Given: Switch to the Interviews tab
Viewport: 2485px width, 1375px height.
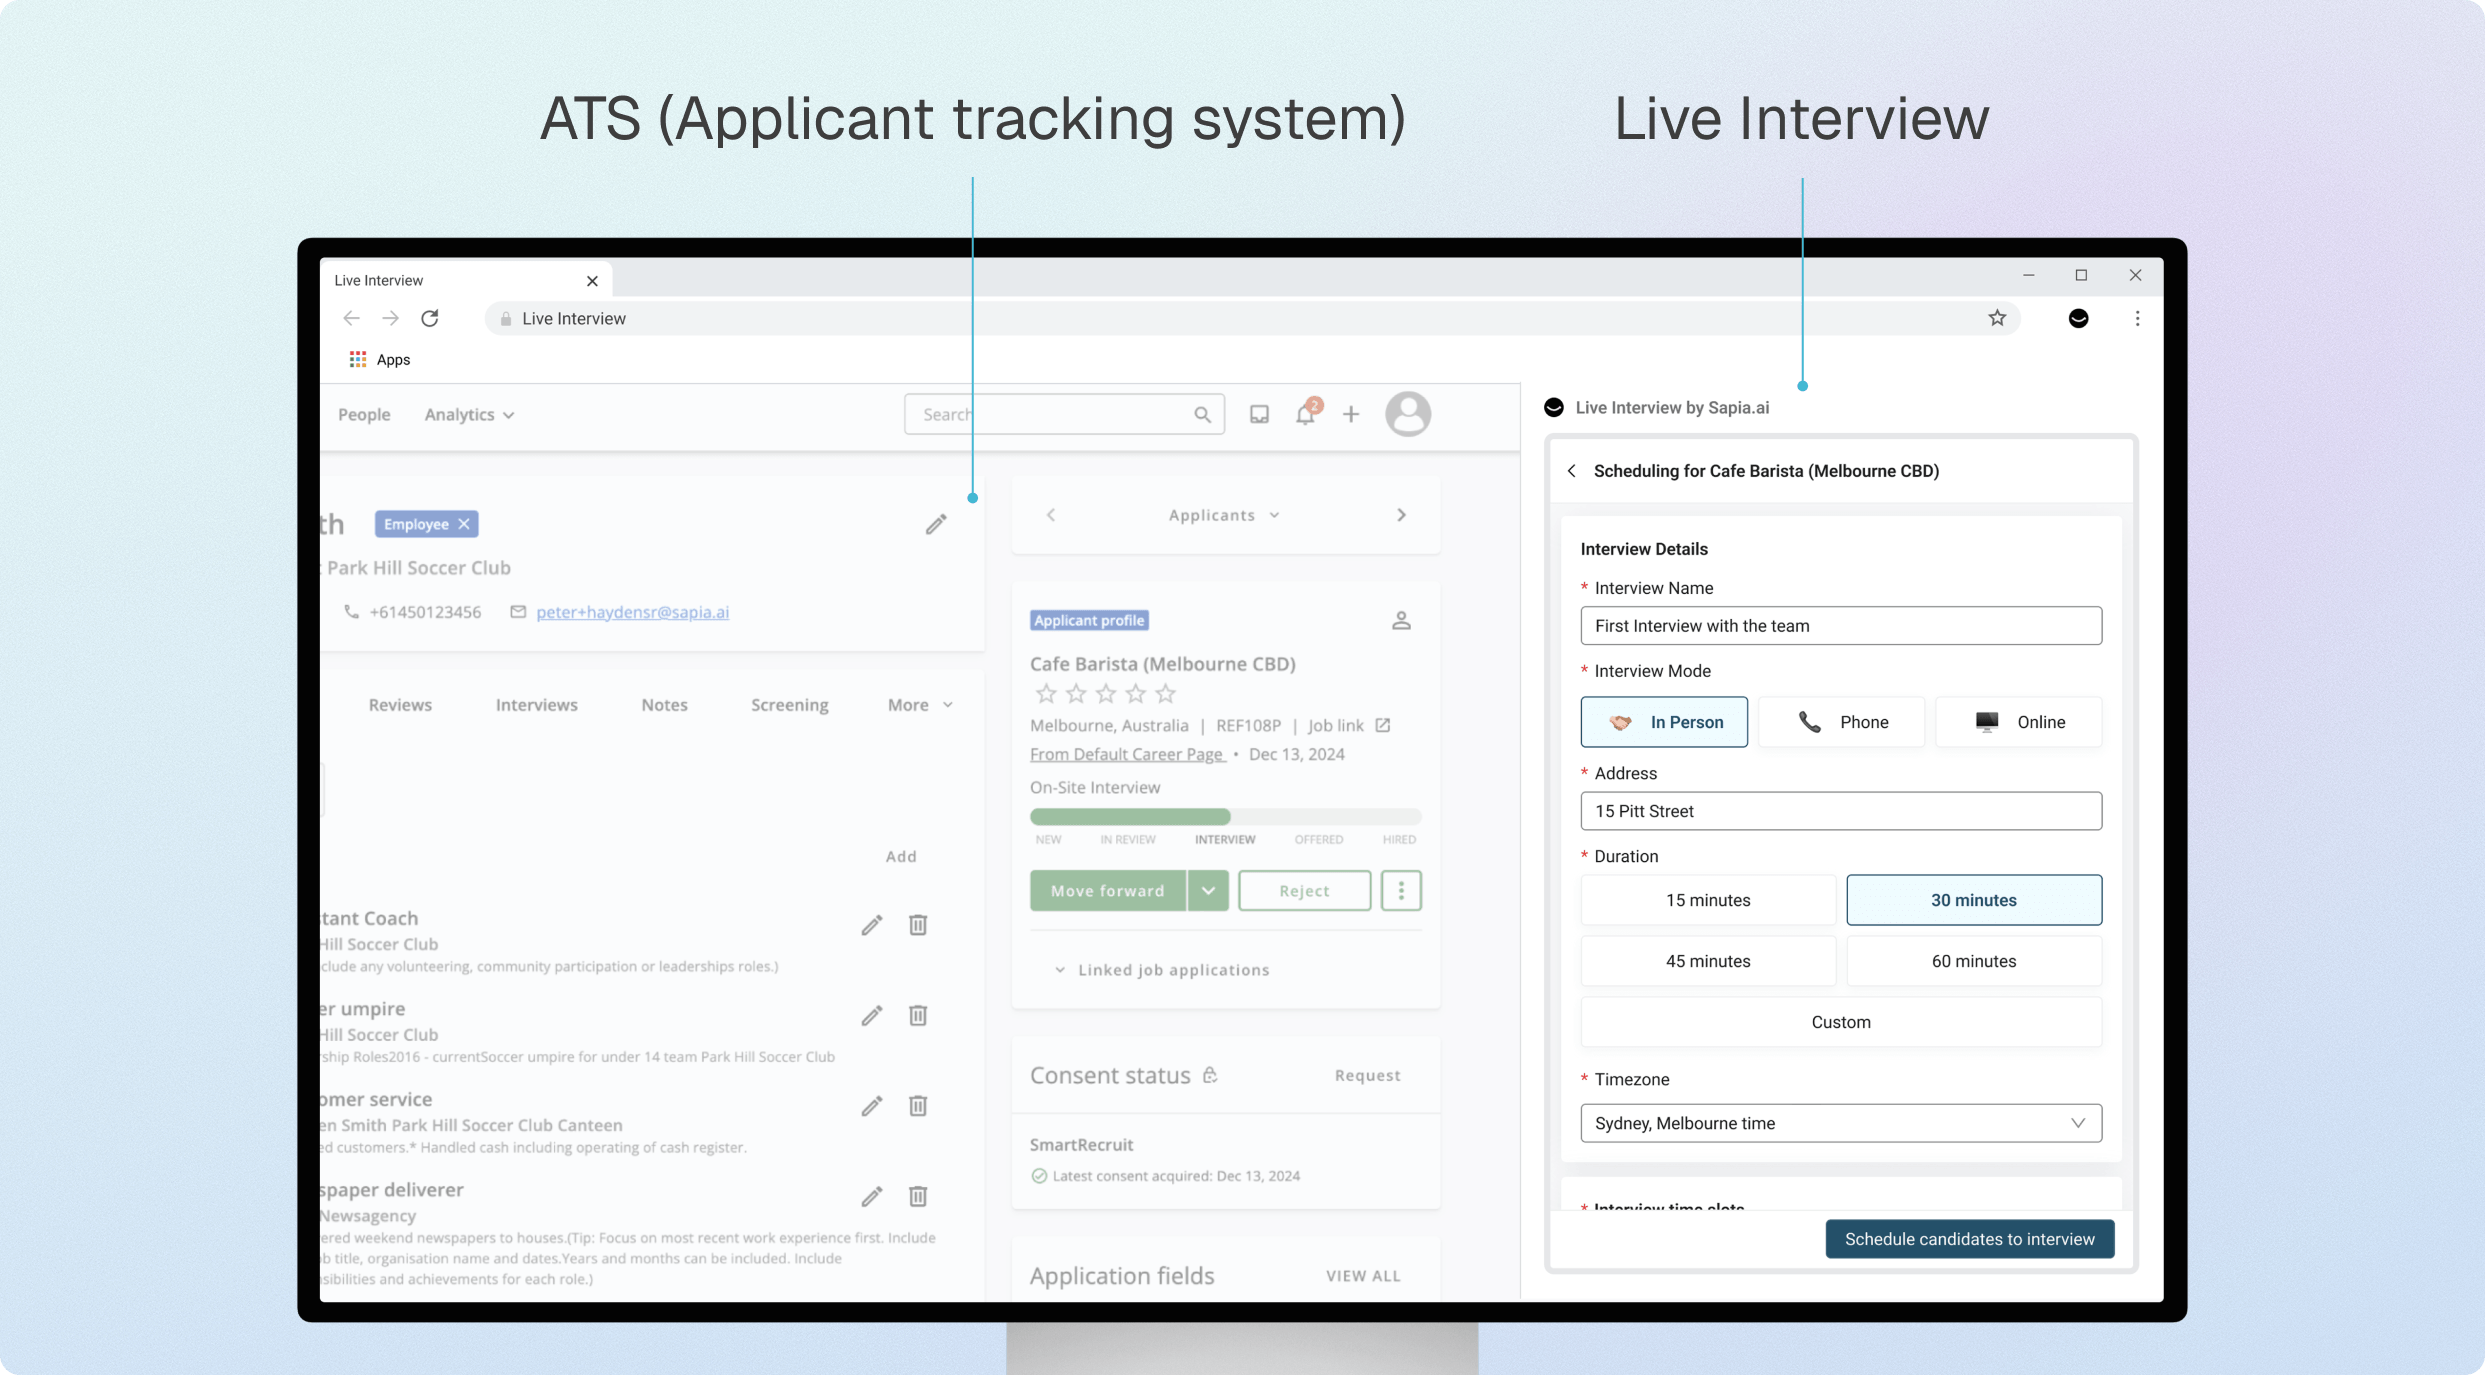Looking at the screenshot, I should tap(536, 705).
